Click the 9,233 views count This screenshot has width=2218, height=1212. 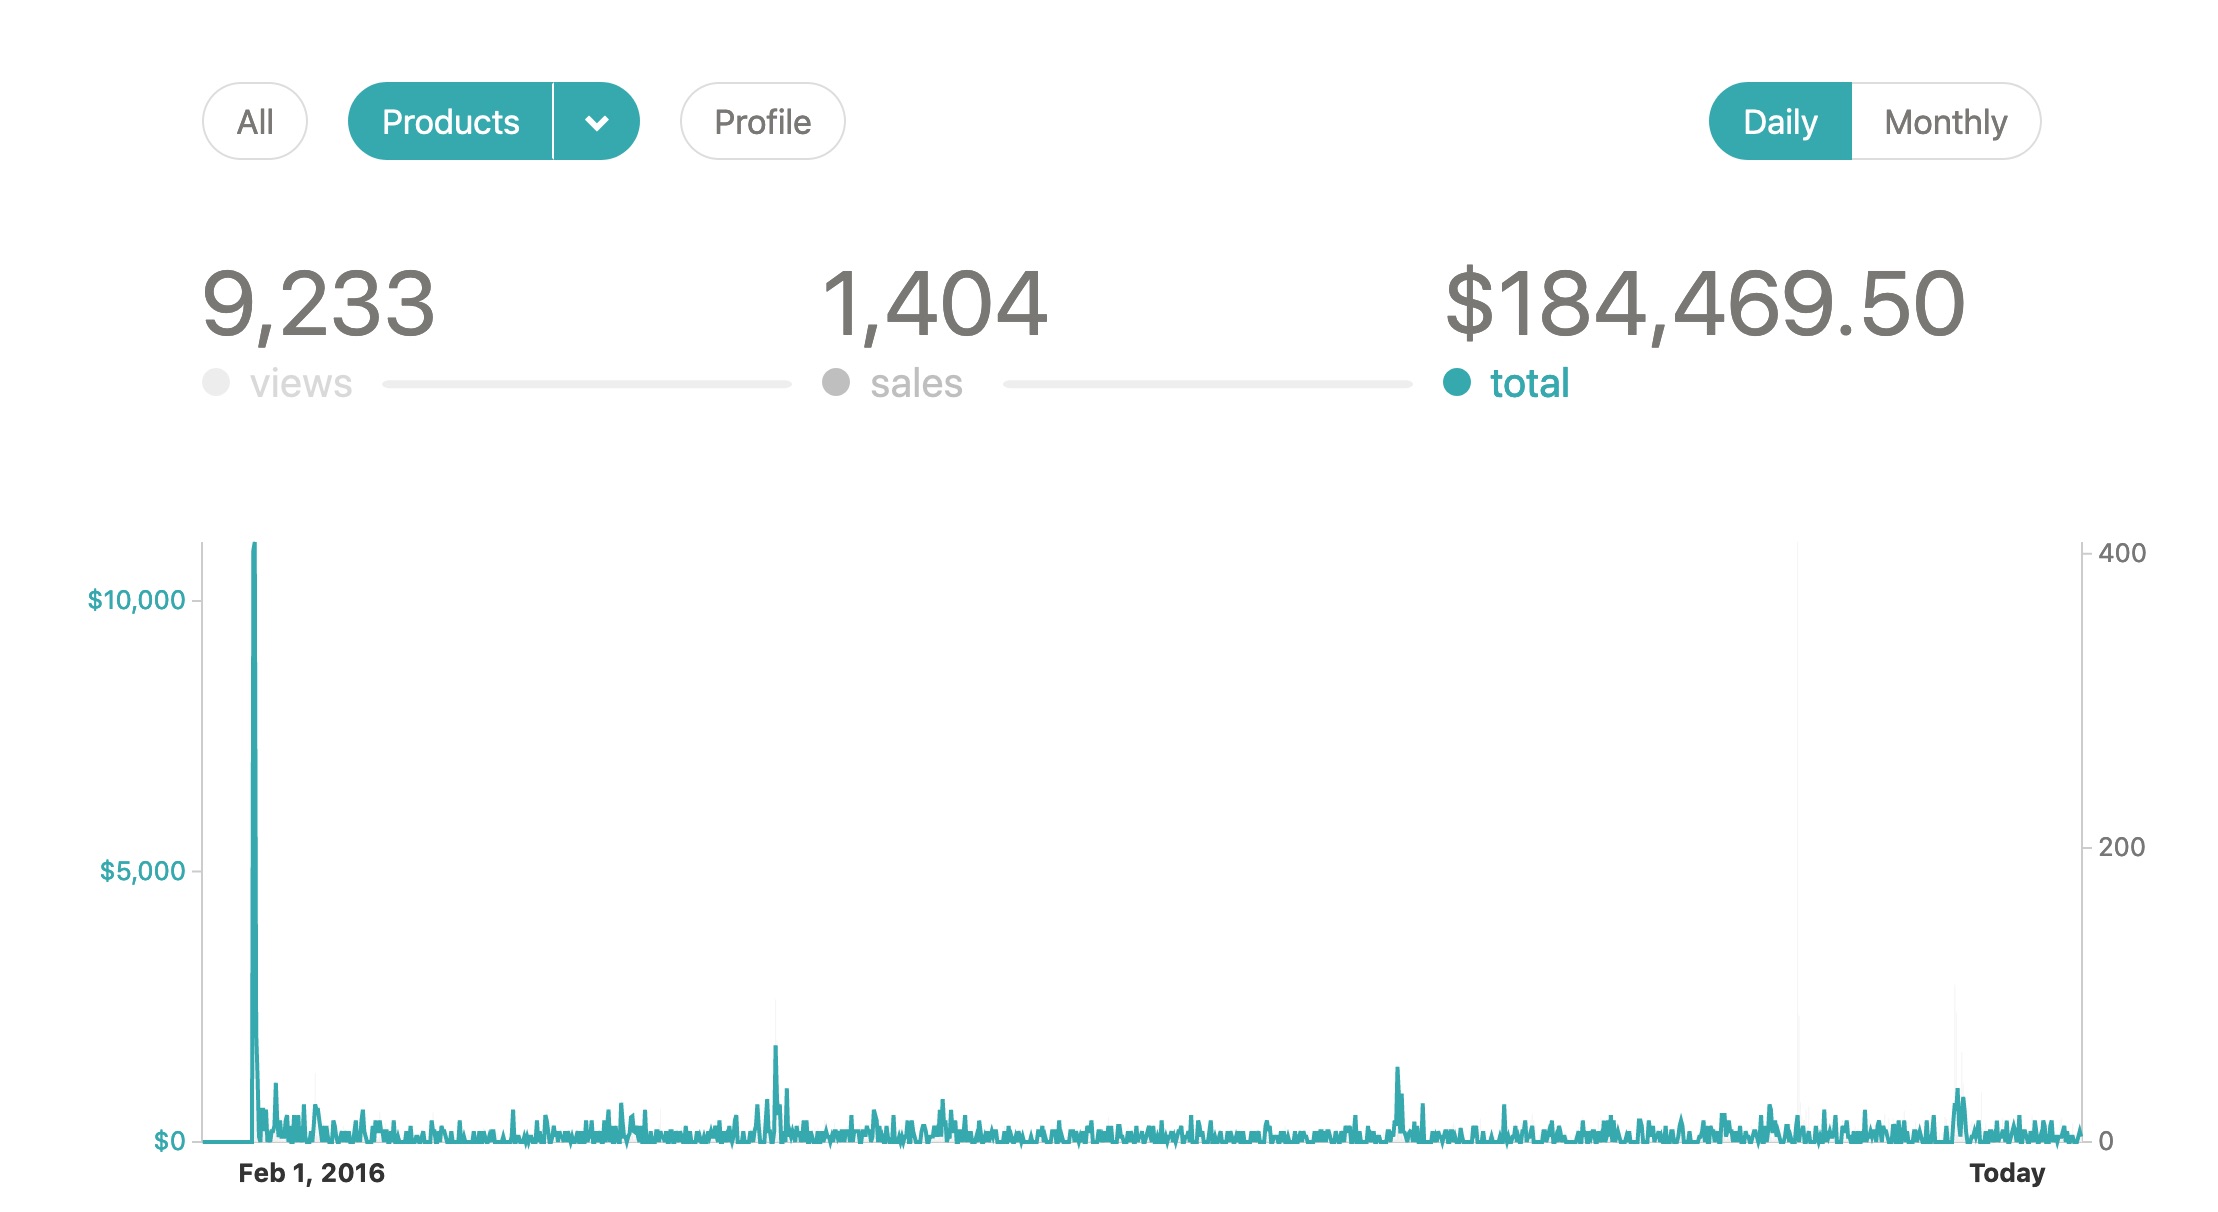[319, 304]
